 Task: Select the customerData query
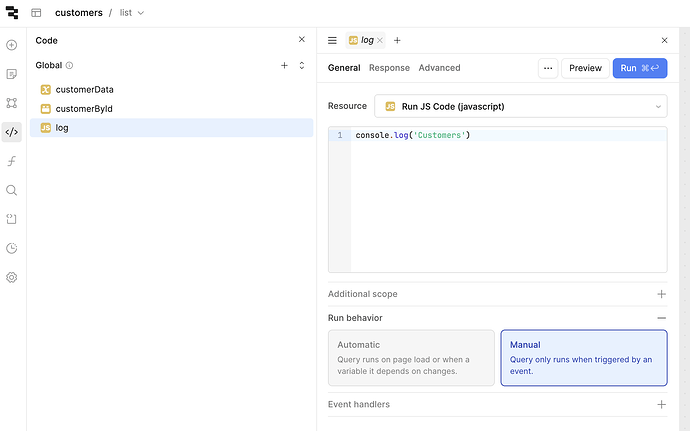pos(172,89)
